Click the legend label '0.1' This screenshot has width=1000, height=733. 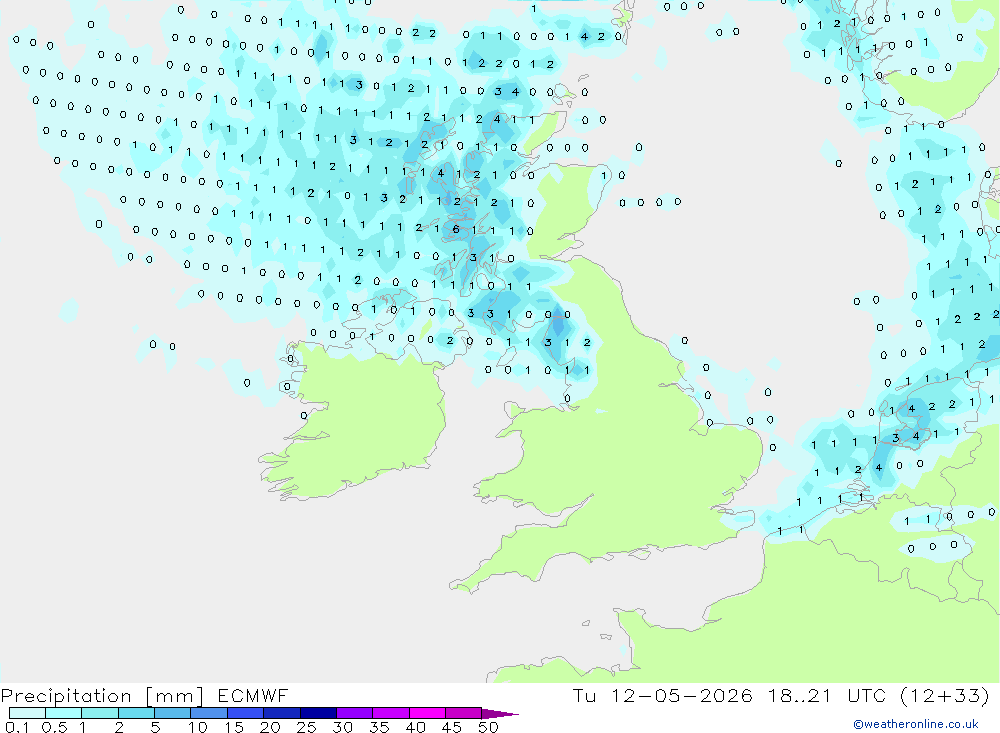17,727
